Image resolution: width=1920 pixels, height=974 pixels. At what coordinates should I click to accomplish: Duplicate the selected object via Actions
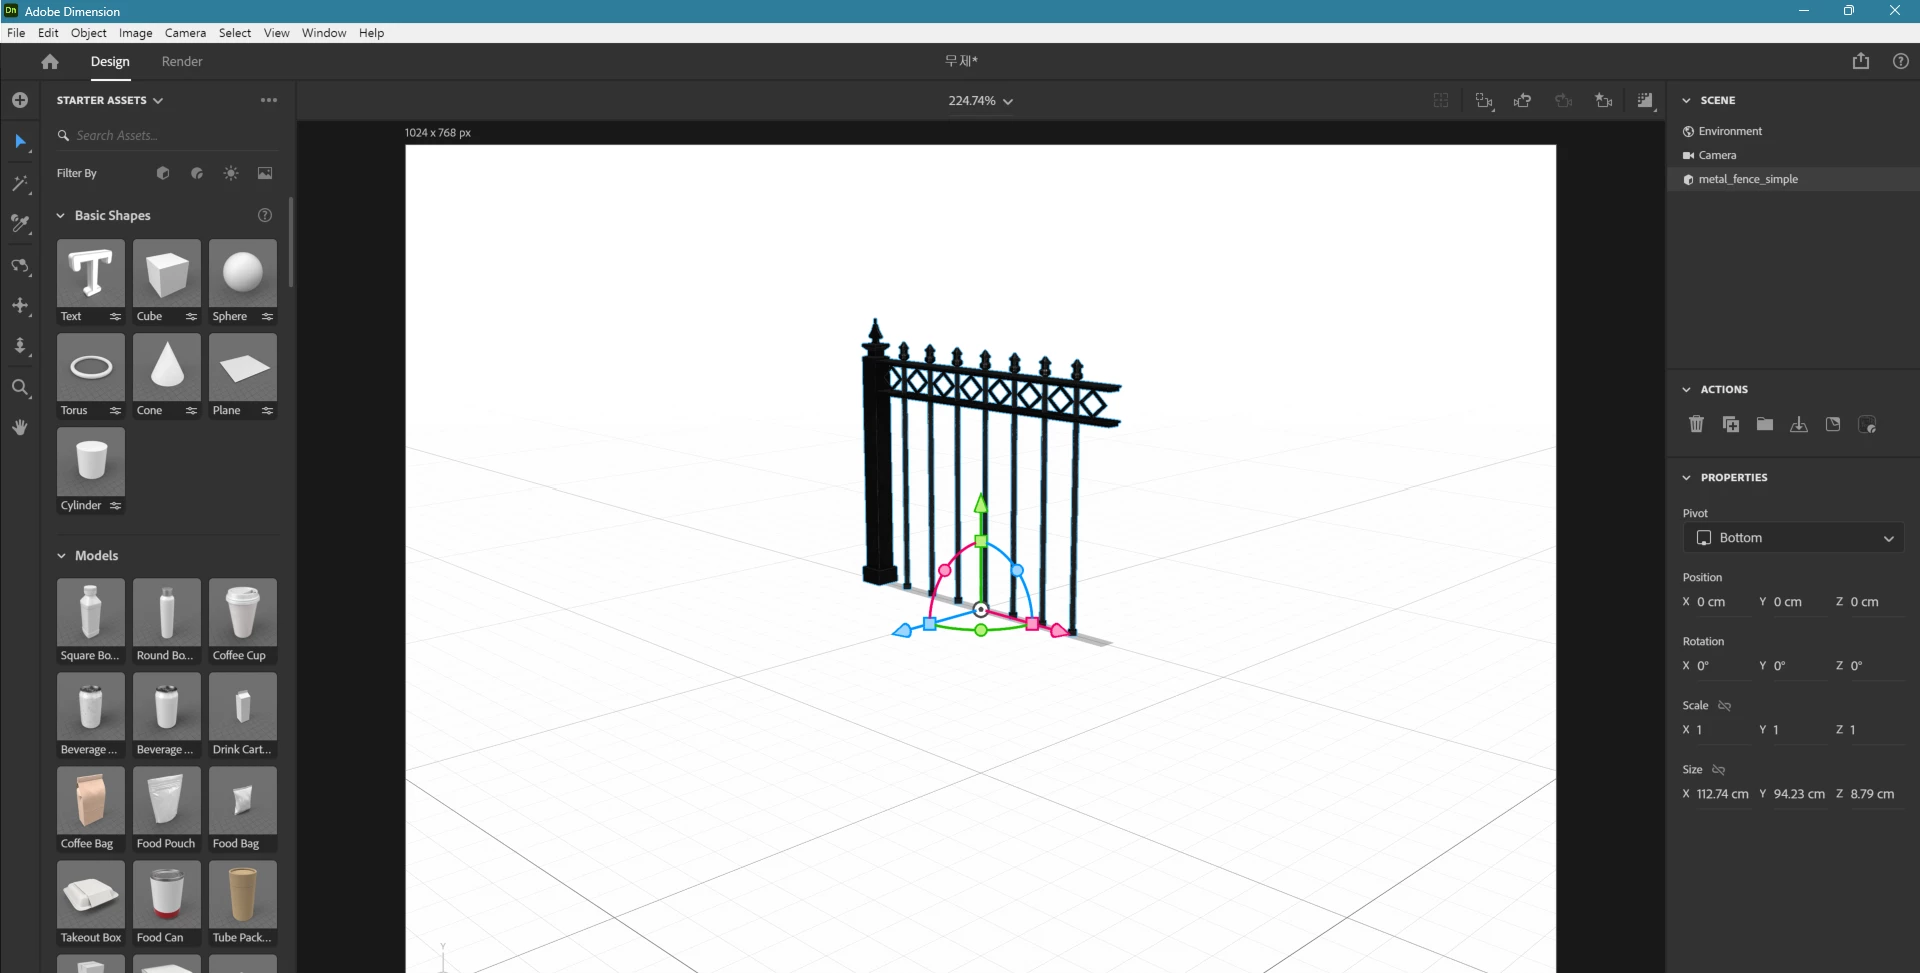click(x=1730, y=424)
